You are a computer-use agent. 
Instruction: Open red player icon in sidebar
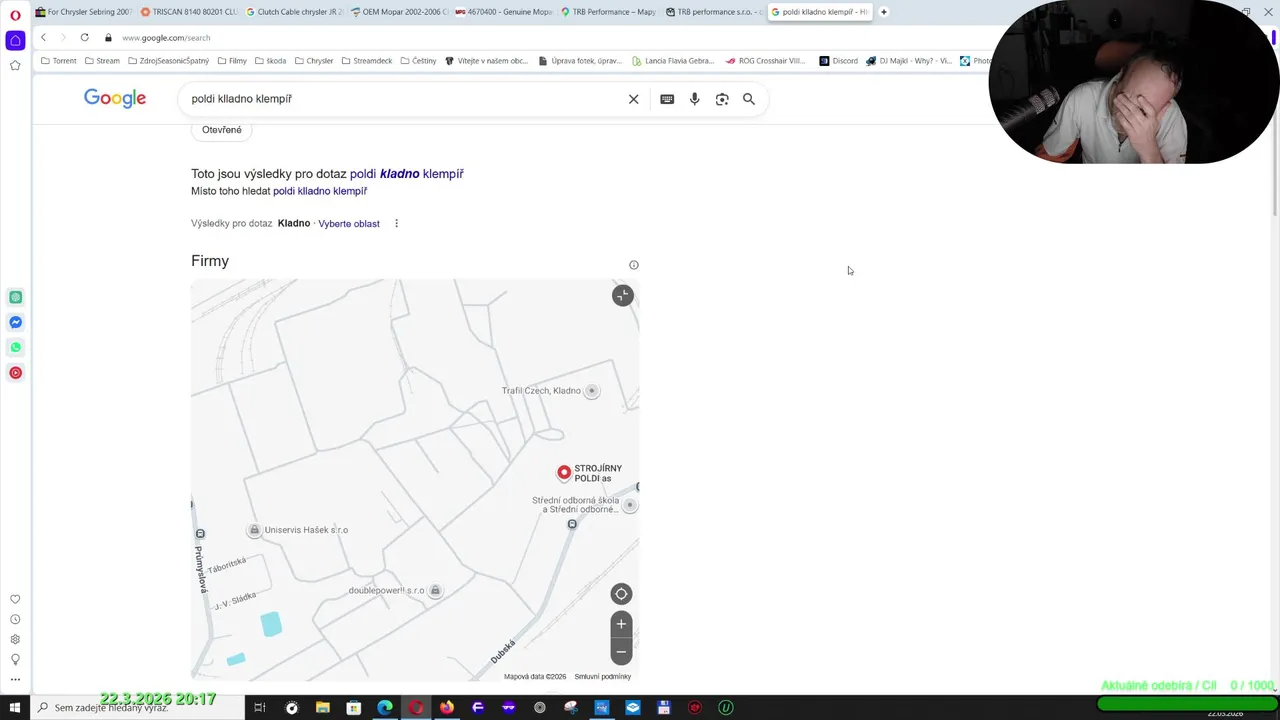coord(15,373)
